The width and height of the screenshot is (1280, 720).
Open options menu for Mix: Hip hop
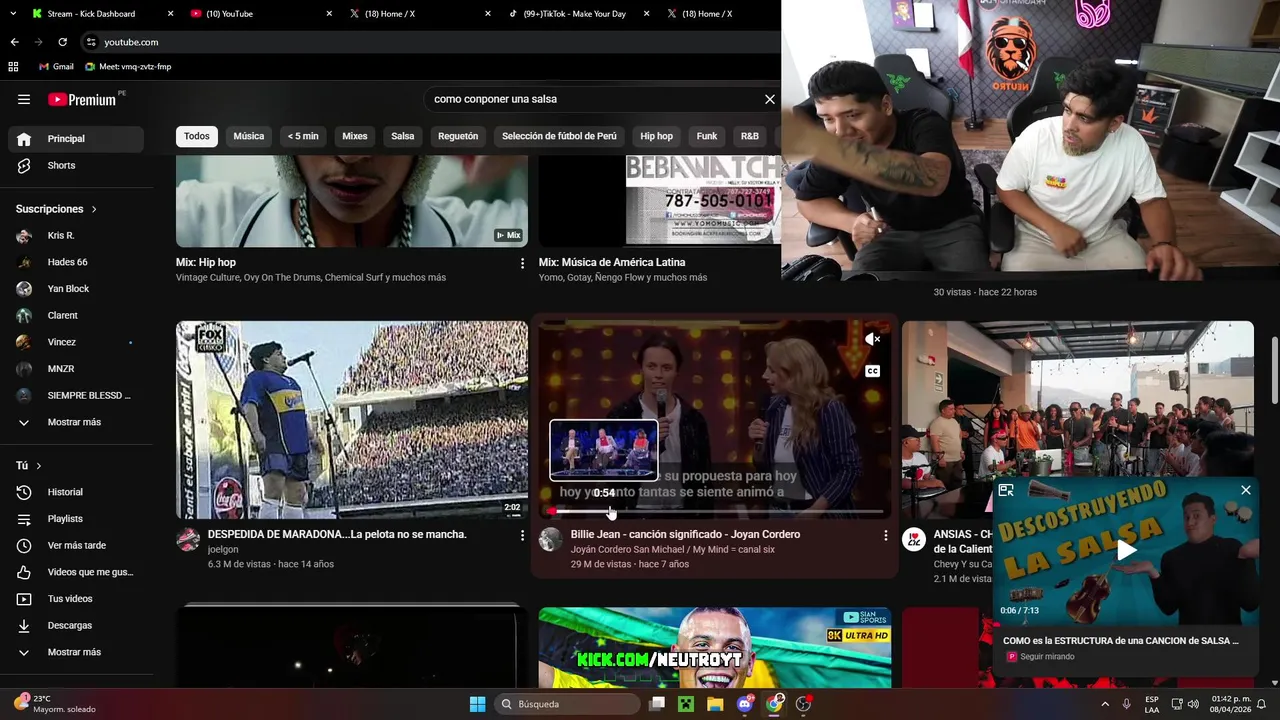point(522,263)
